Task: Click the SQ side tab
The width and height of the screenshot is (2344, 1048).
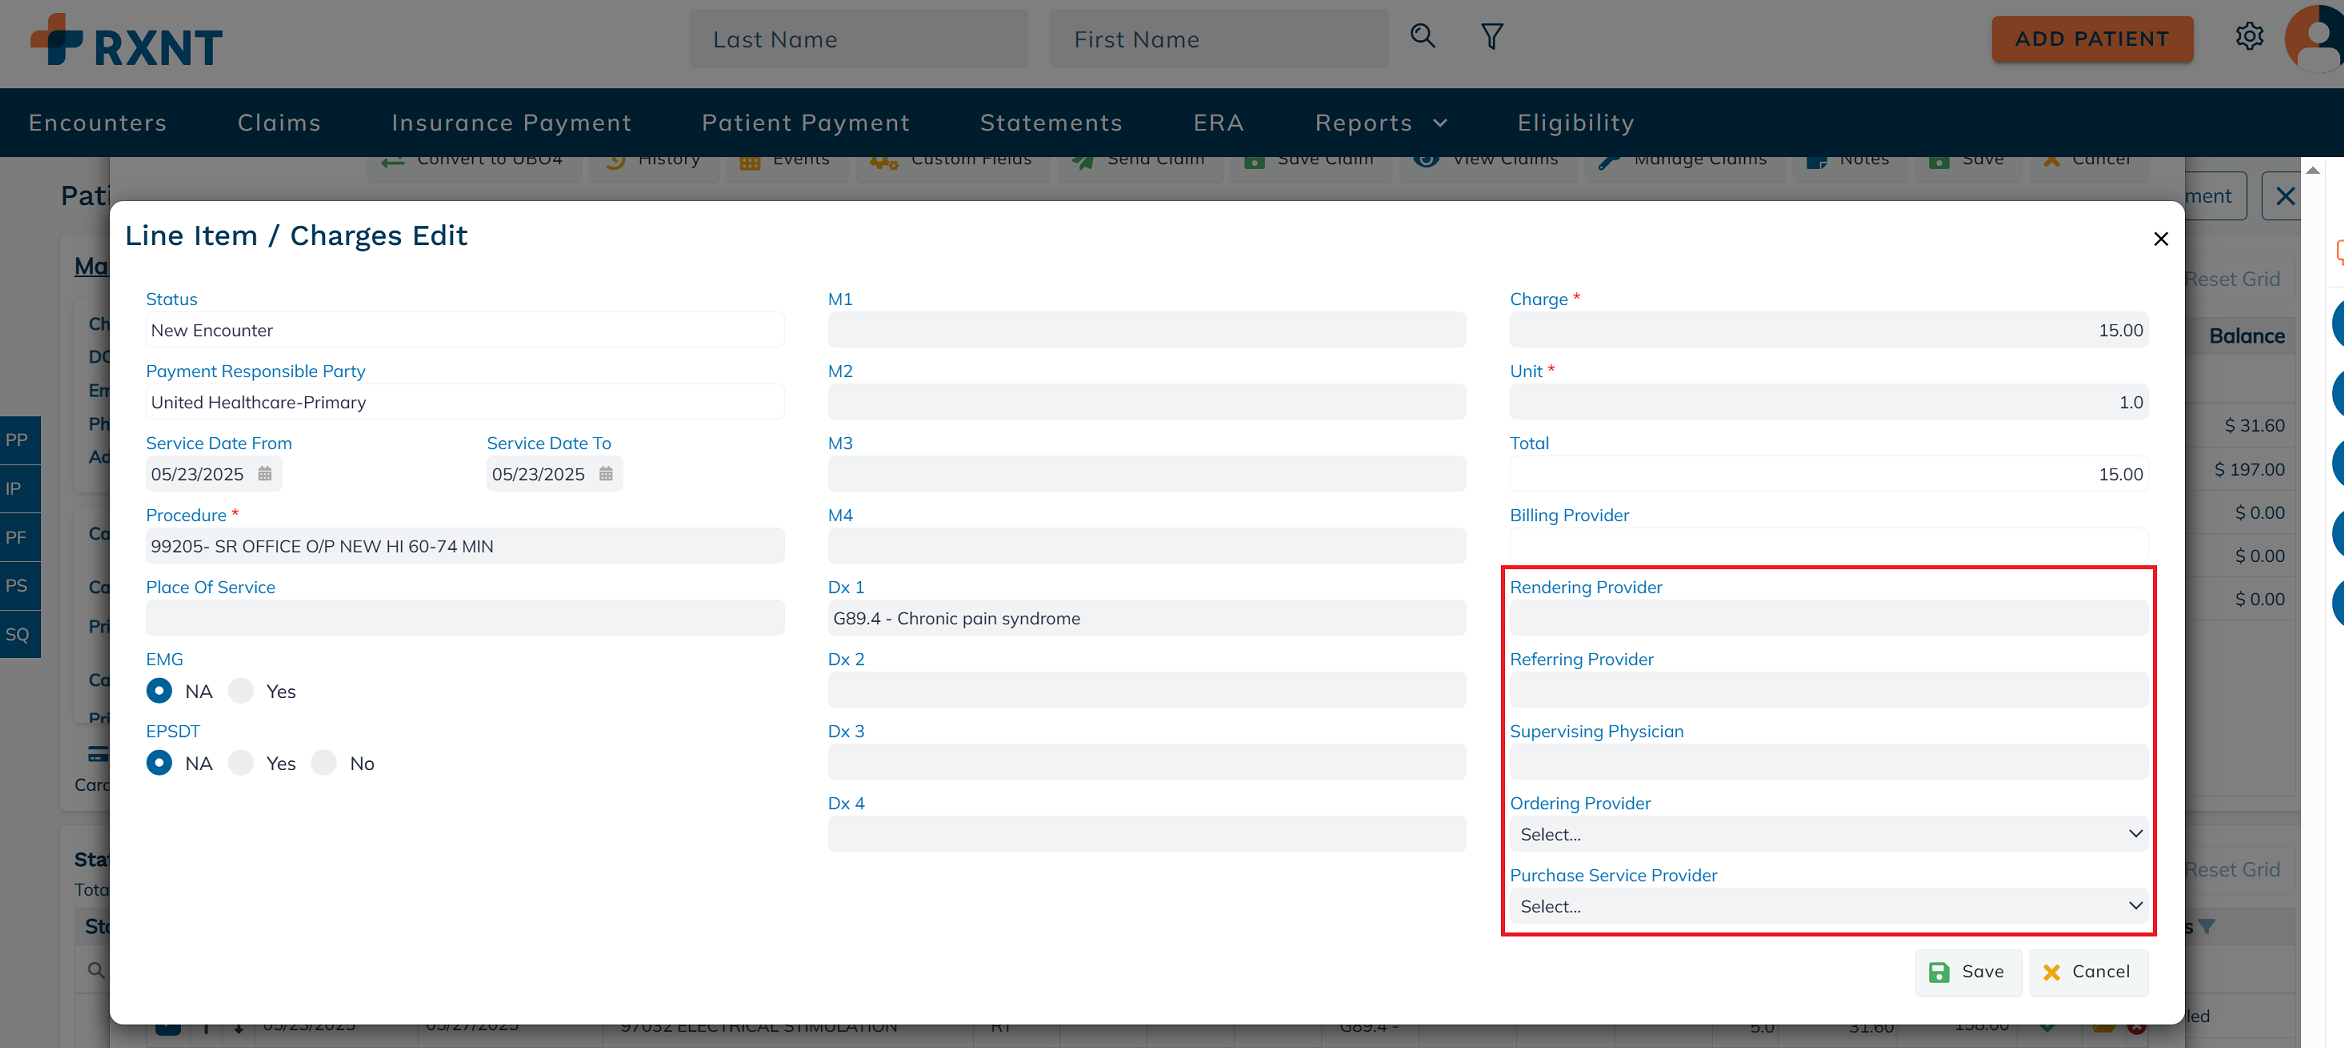Action: [20, 635]
